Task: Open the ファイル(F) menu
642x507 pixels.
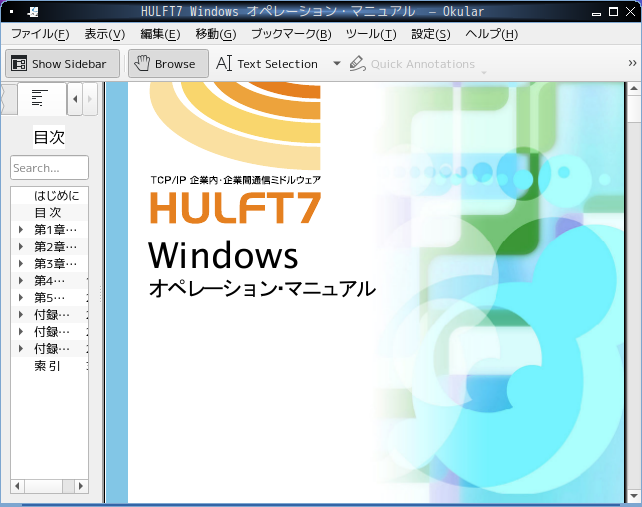Action: (40, 34)
